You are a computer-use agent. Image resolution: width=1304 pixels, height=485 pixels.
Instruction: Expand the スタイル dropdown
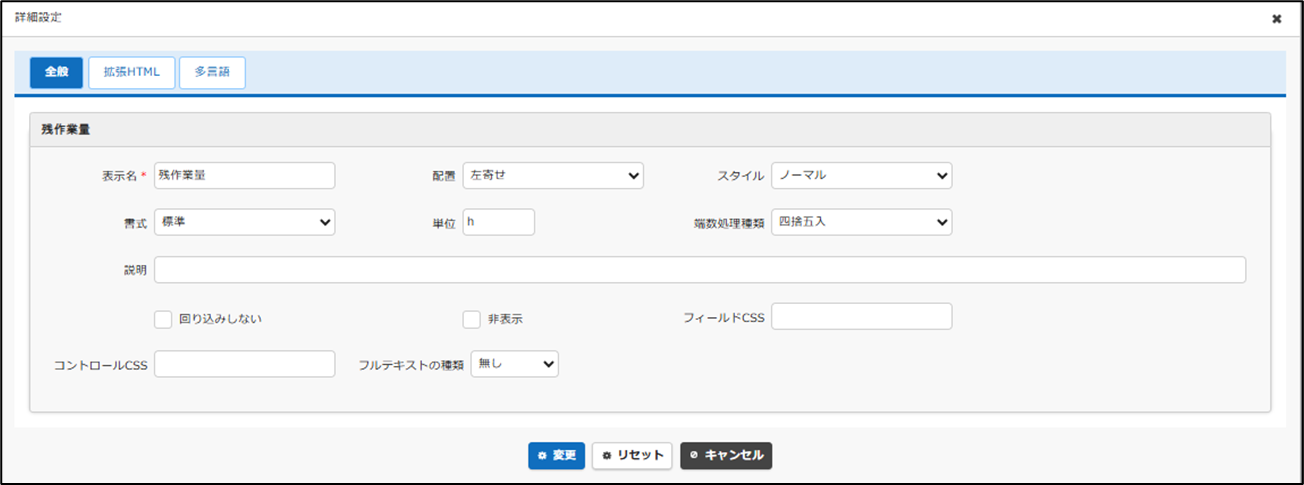click(x=861, y=175)
